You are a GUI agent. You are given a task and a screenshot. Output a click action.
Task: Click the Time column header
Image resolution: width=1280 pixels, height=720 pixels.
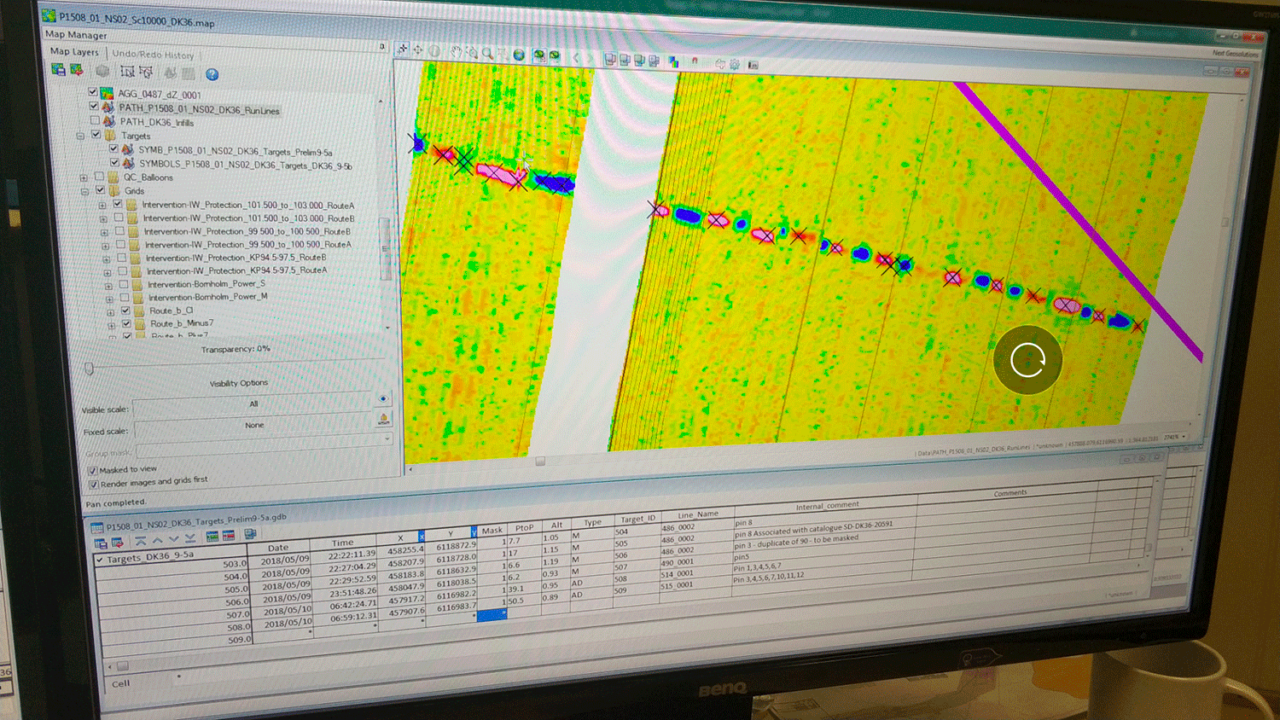pos(343,543)
